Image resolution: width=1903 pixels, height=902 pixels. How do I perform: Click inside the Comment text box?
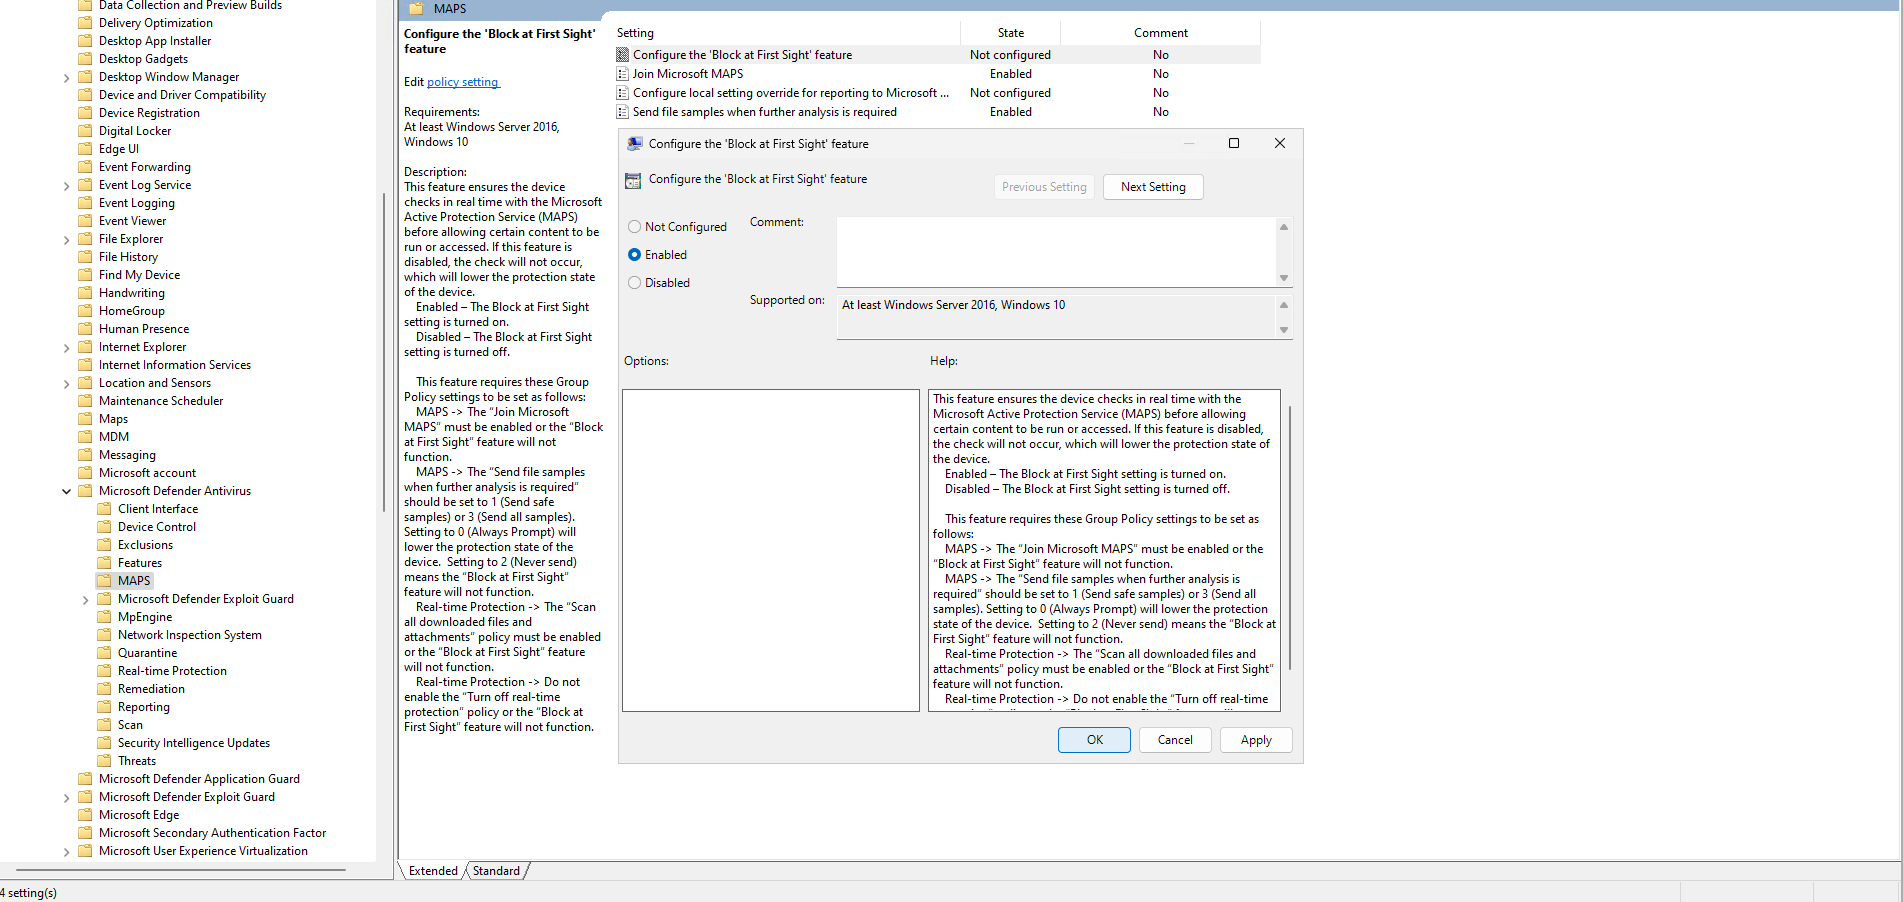click(1056, 252)
